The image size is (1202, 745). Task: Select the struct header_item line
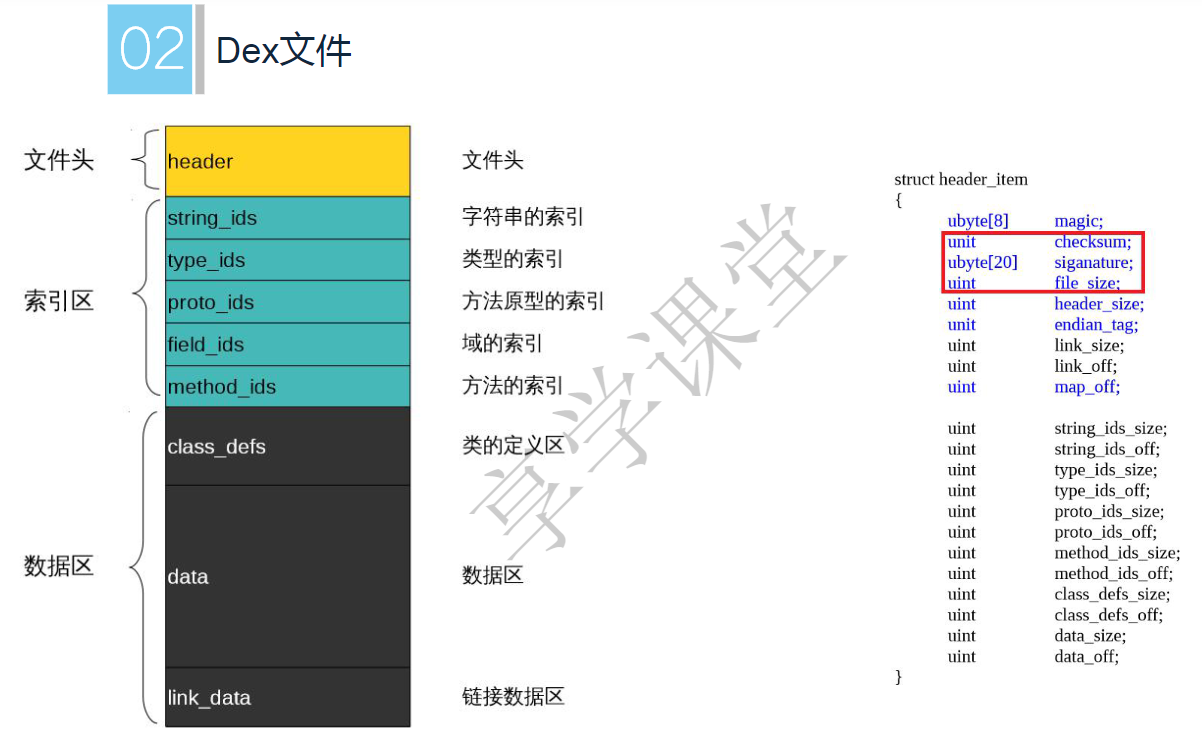click(x=961, y=180)
